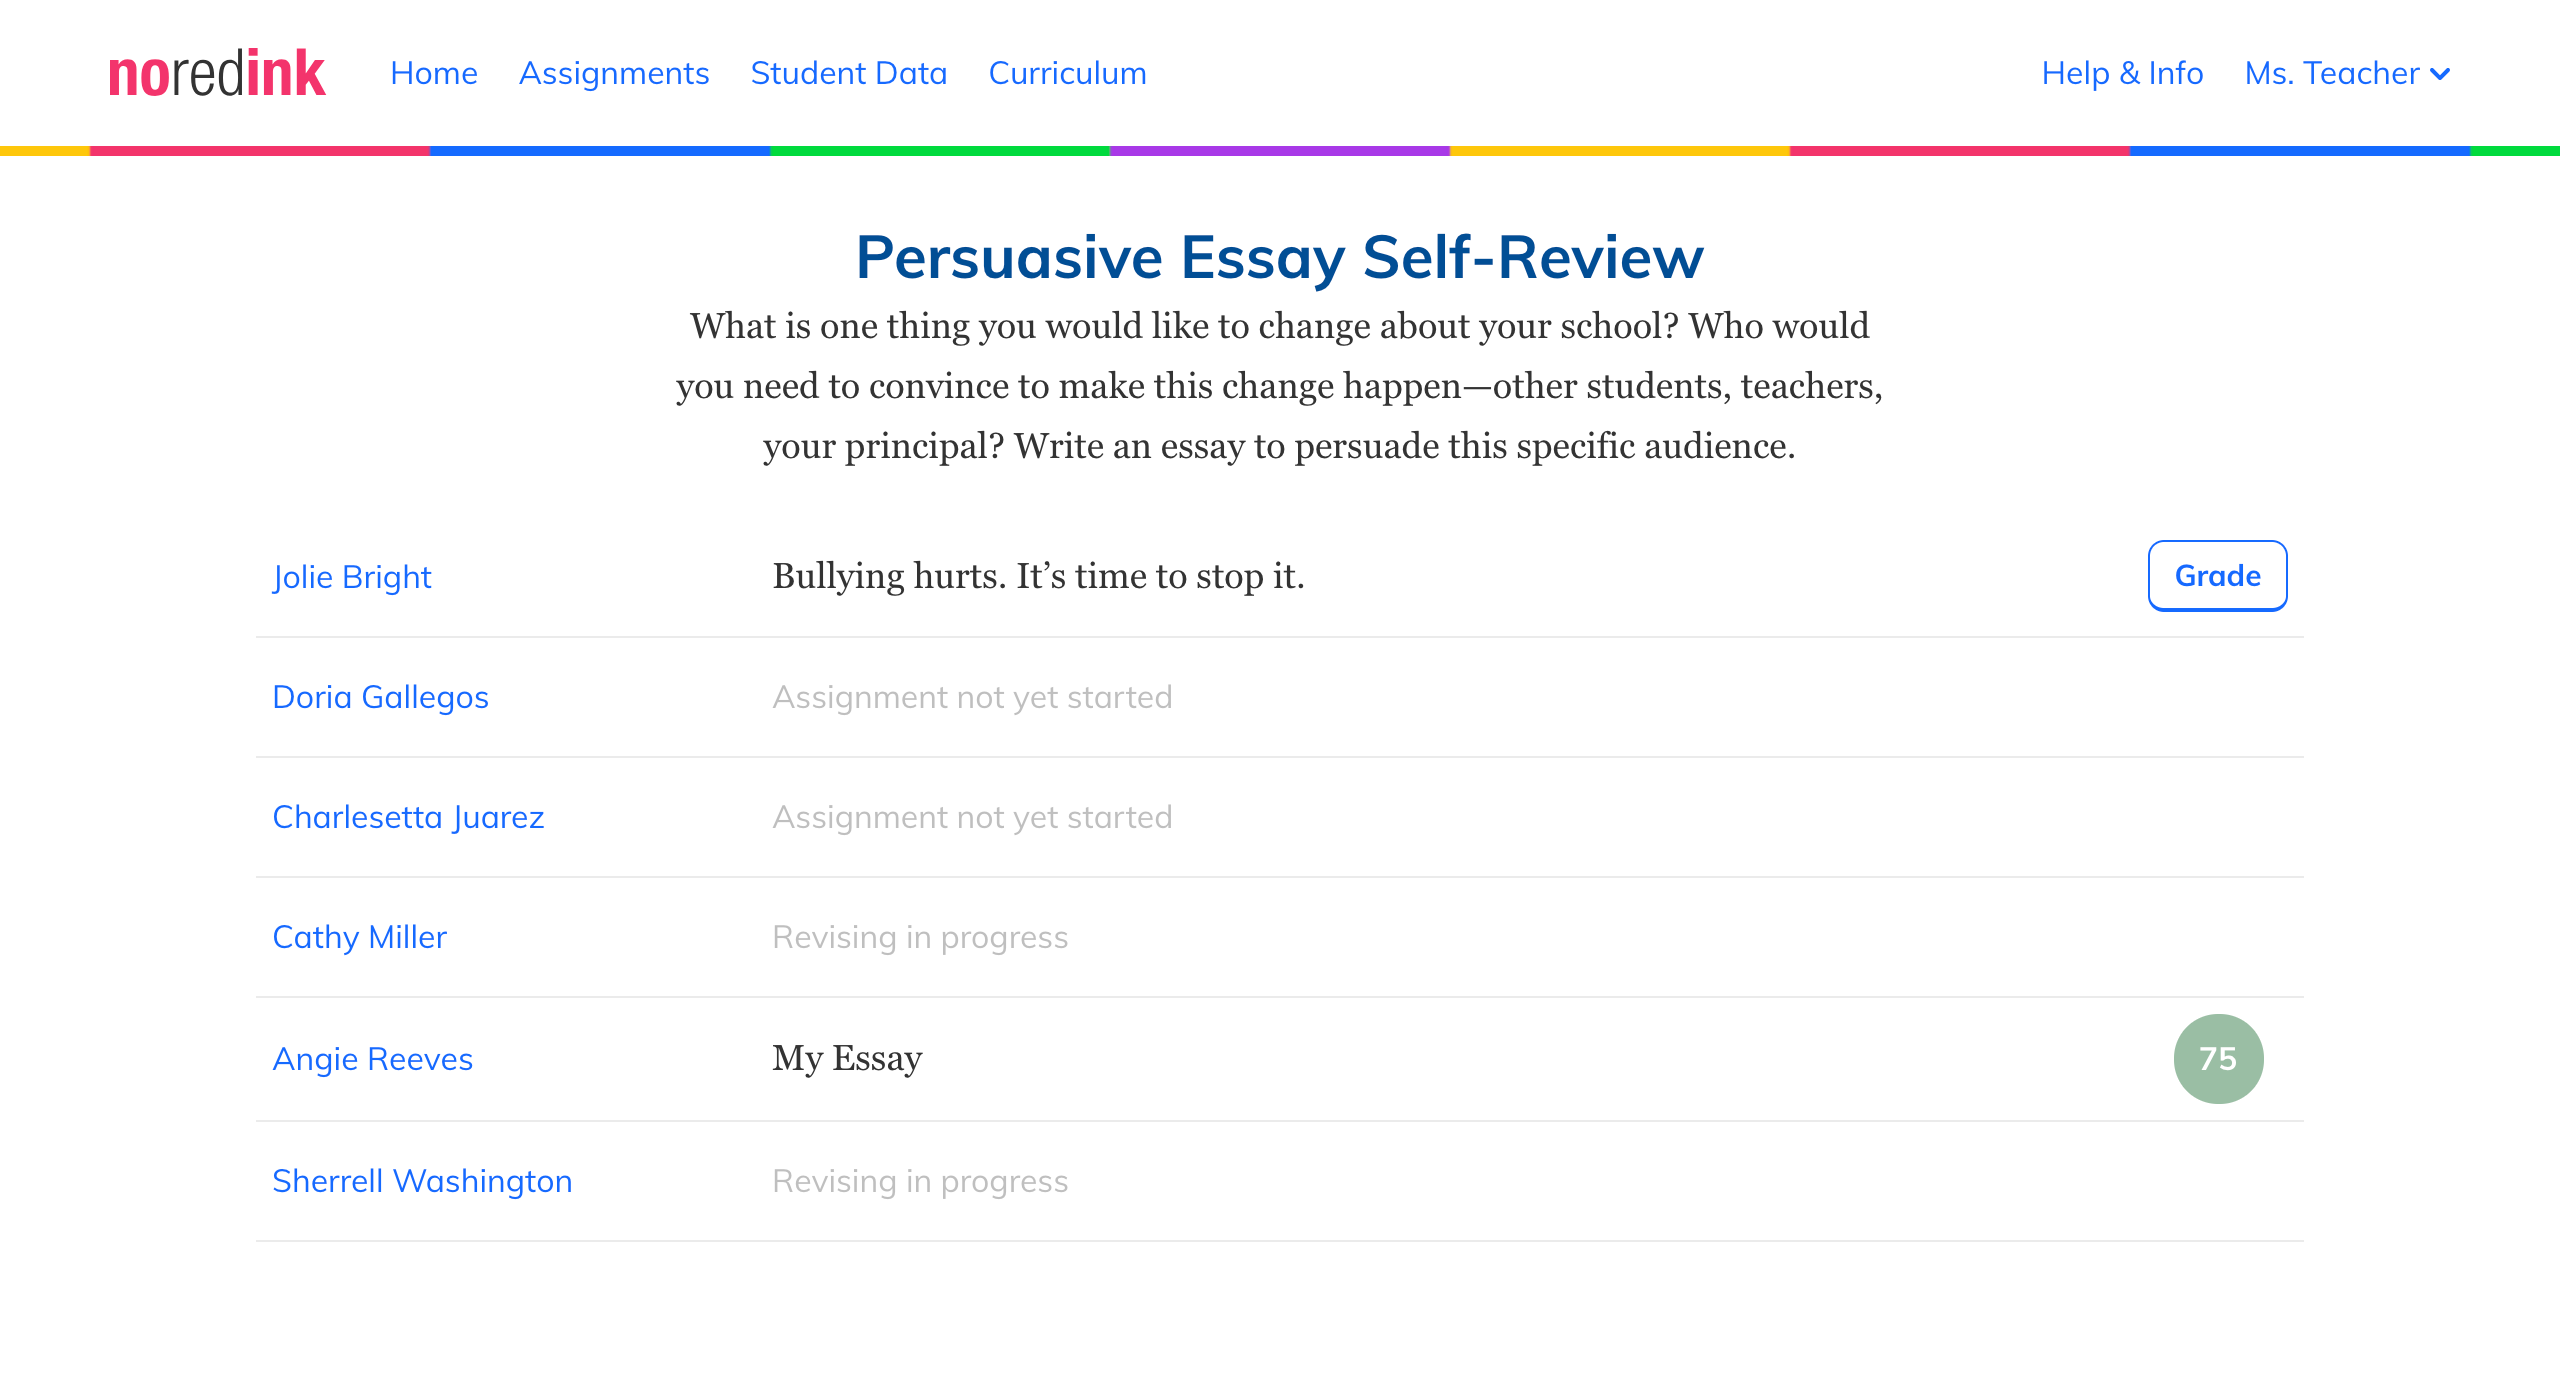This screenshot has height=1396, width=2560.
Task: Click the Ms. Teacher account name
Action: (2332, 73)
